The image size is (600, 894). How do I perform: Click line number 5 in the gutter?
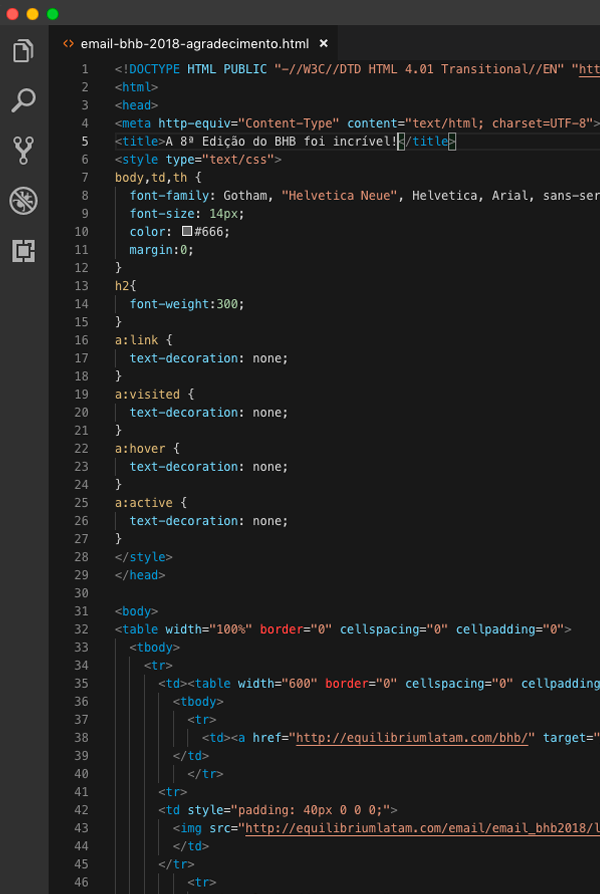[85, 142]
